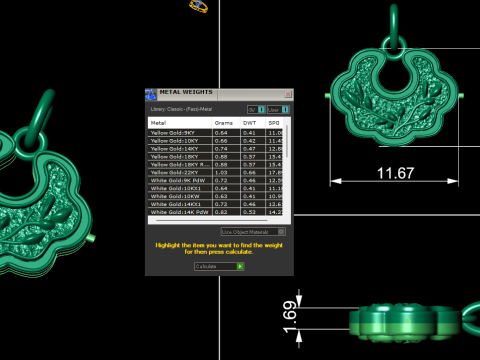The width and height of the screenshot is (480, 360).
Task: Click the Calculate button
Action: 219,266
